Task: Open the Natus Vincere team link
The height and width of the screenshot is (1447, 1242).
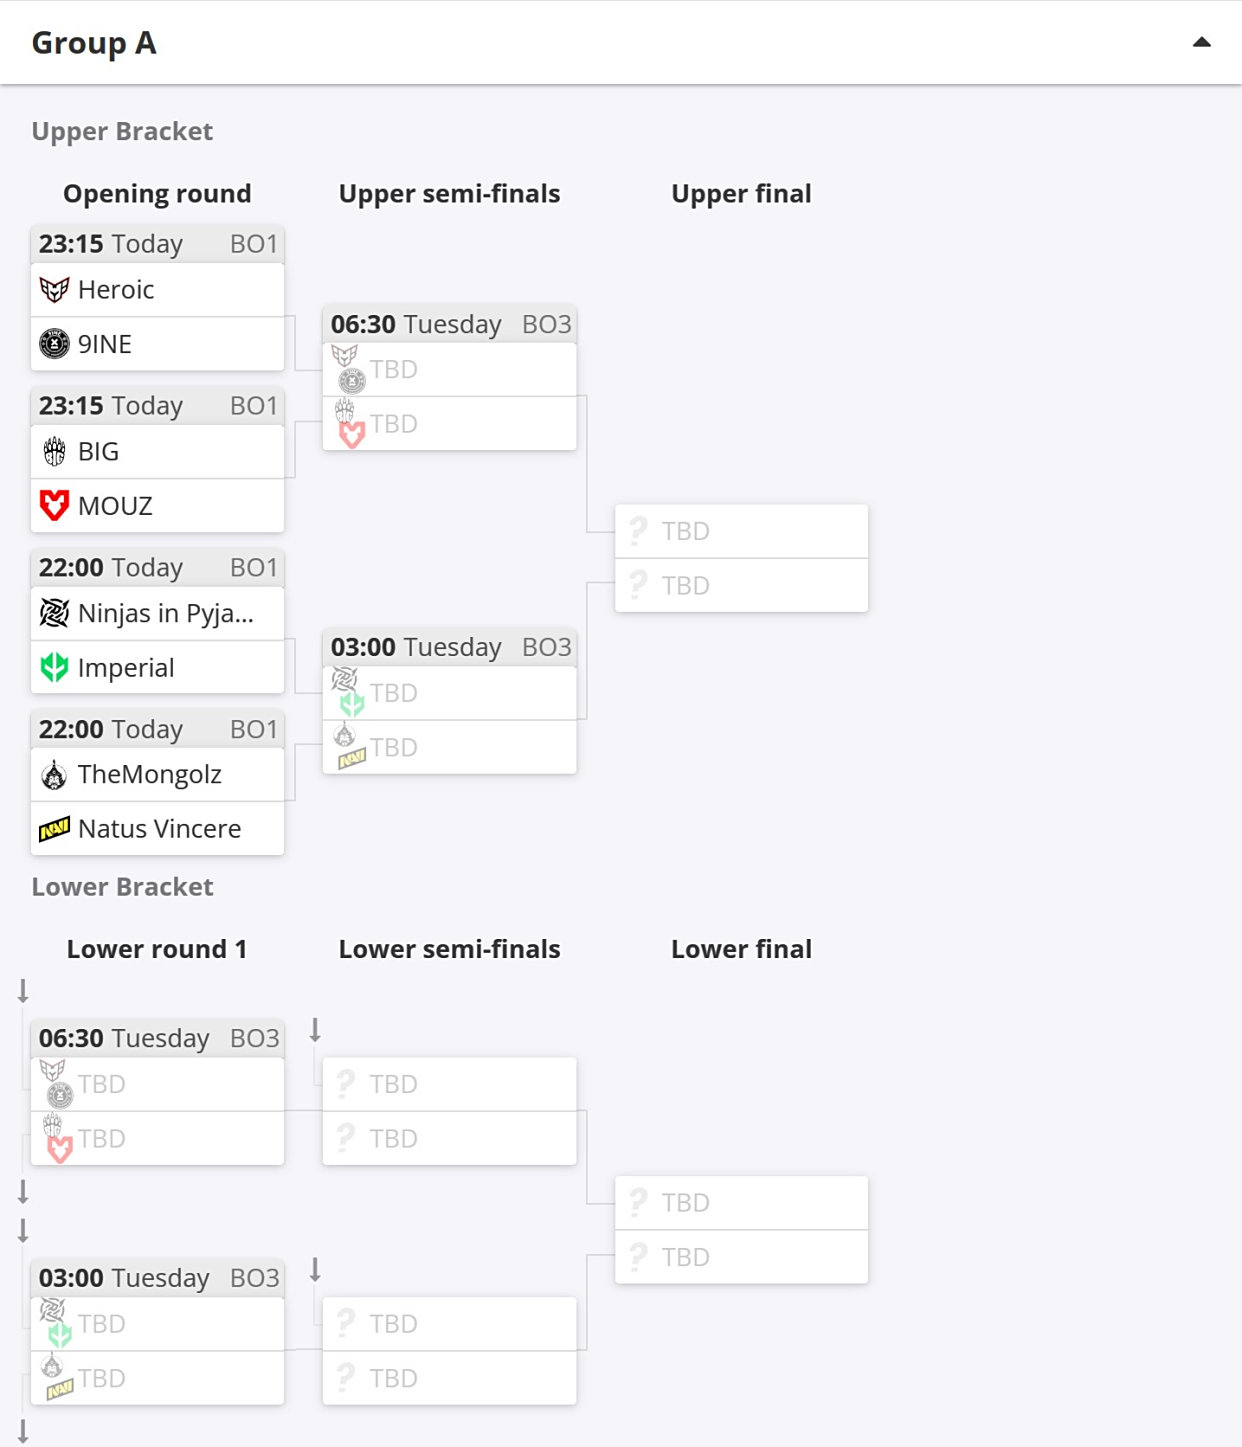Action: coord(158,829)
